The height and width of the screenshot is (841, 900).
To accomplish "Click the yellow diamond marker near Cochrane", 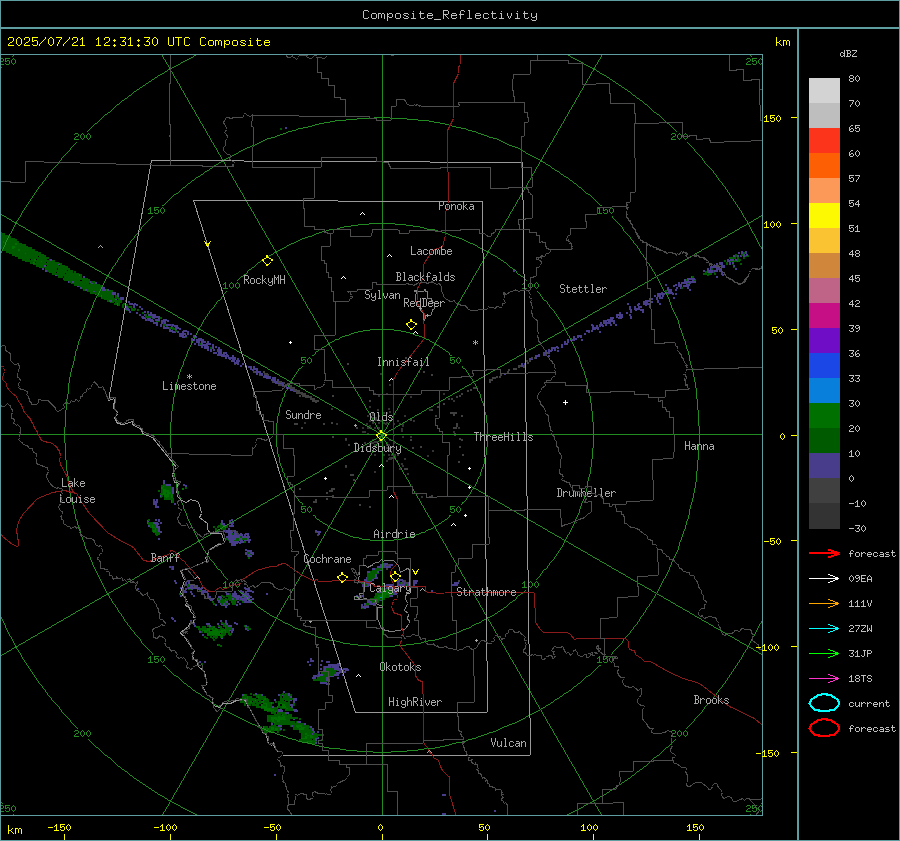I will (x=342, y=578).
